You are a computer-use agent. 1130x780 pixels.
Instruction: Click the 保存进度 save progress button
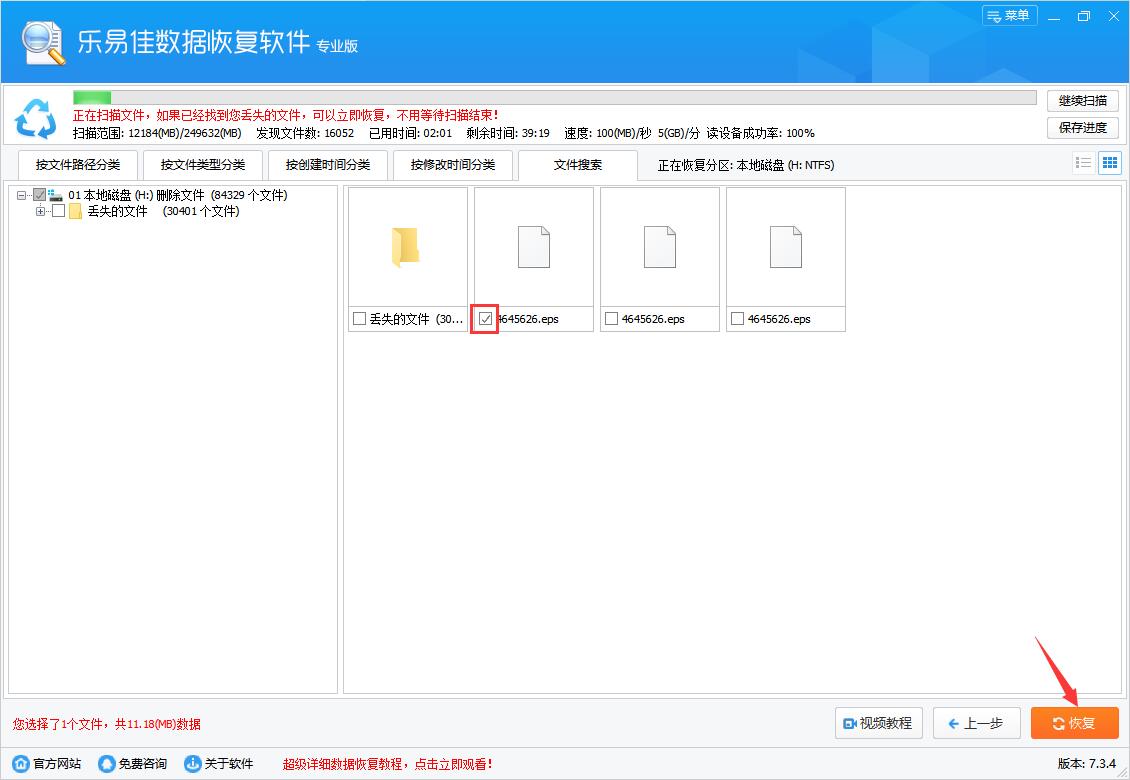point(1082,128)
